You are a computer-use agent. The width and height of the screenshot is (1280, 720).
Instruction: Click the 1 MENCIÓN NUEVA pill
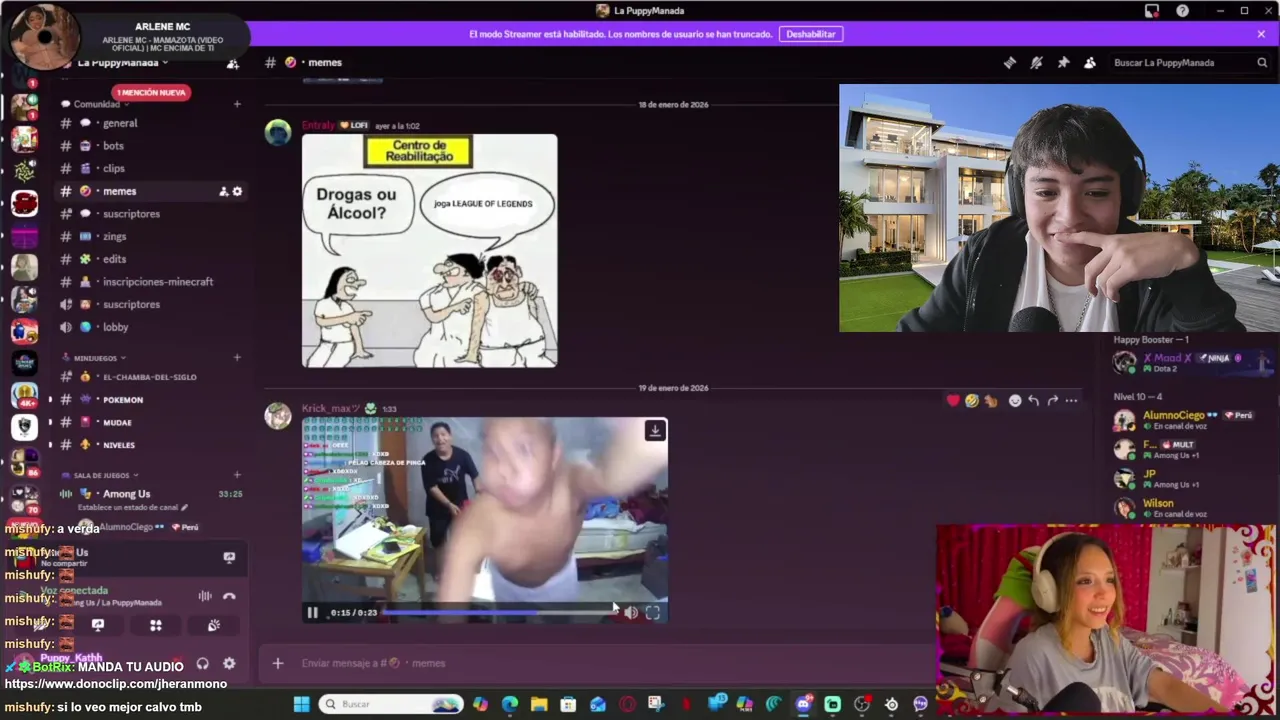coord(151,92)
